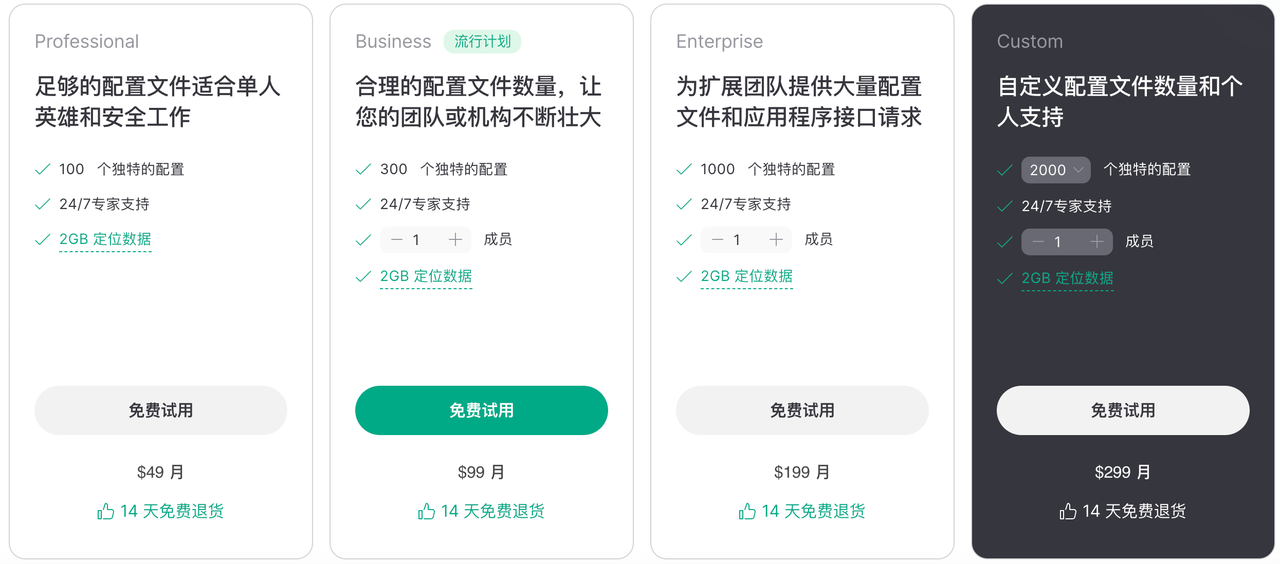Open 2GB 定位数据 link in Custom plan
1280x564 pixels.
click(x=1067, y=279)
